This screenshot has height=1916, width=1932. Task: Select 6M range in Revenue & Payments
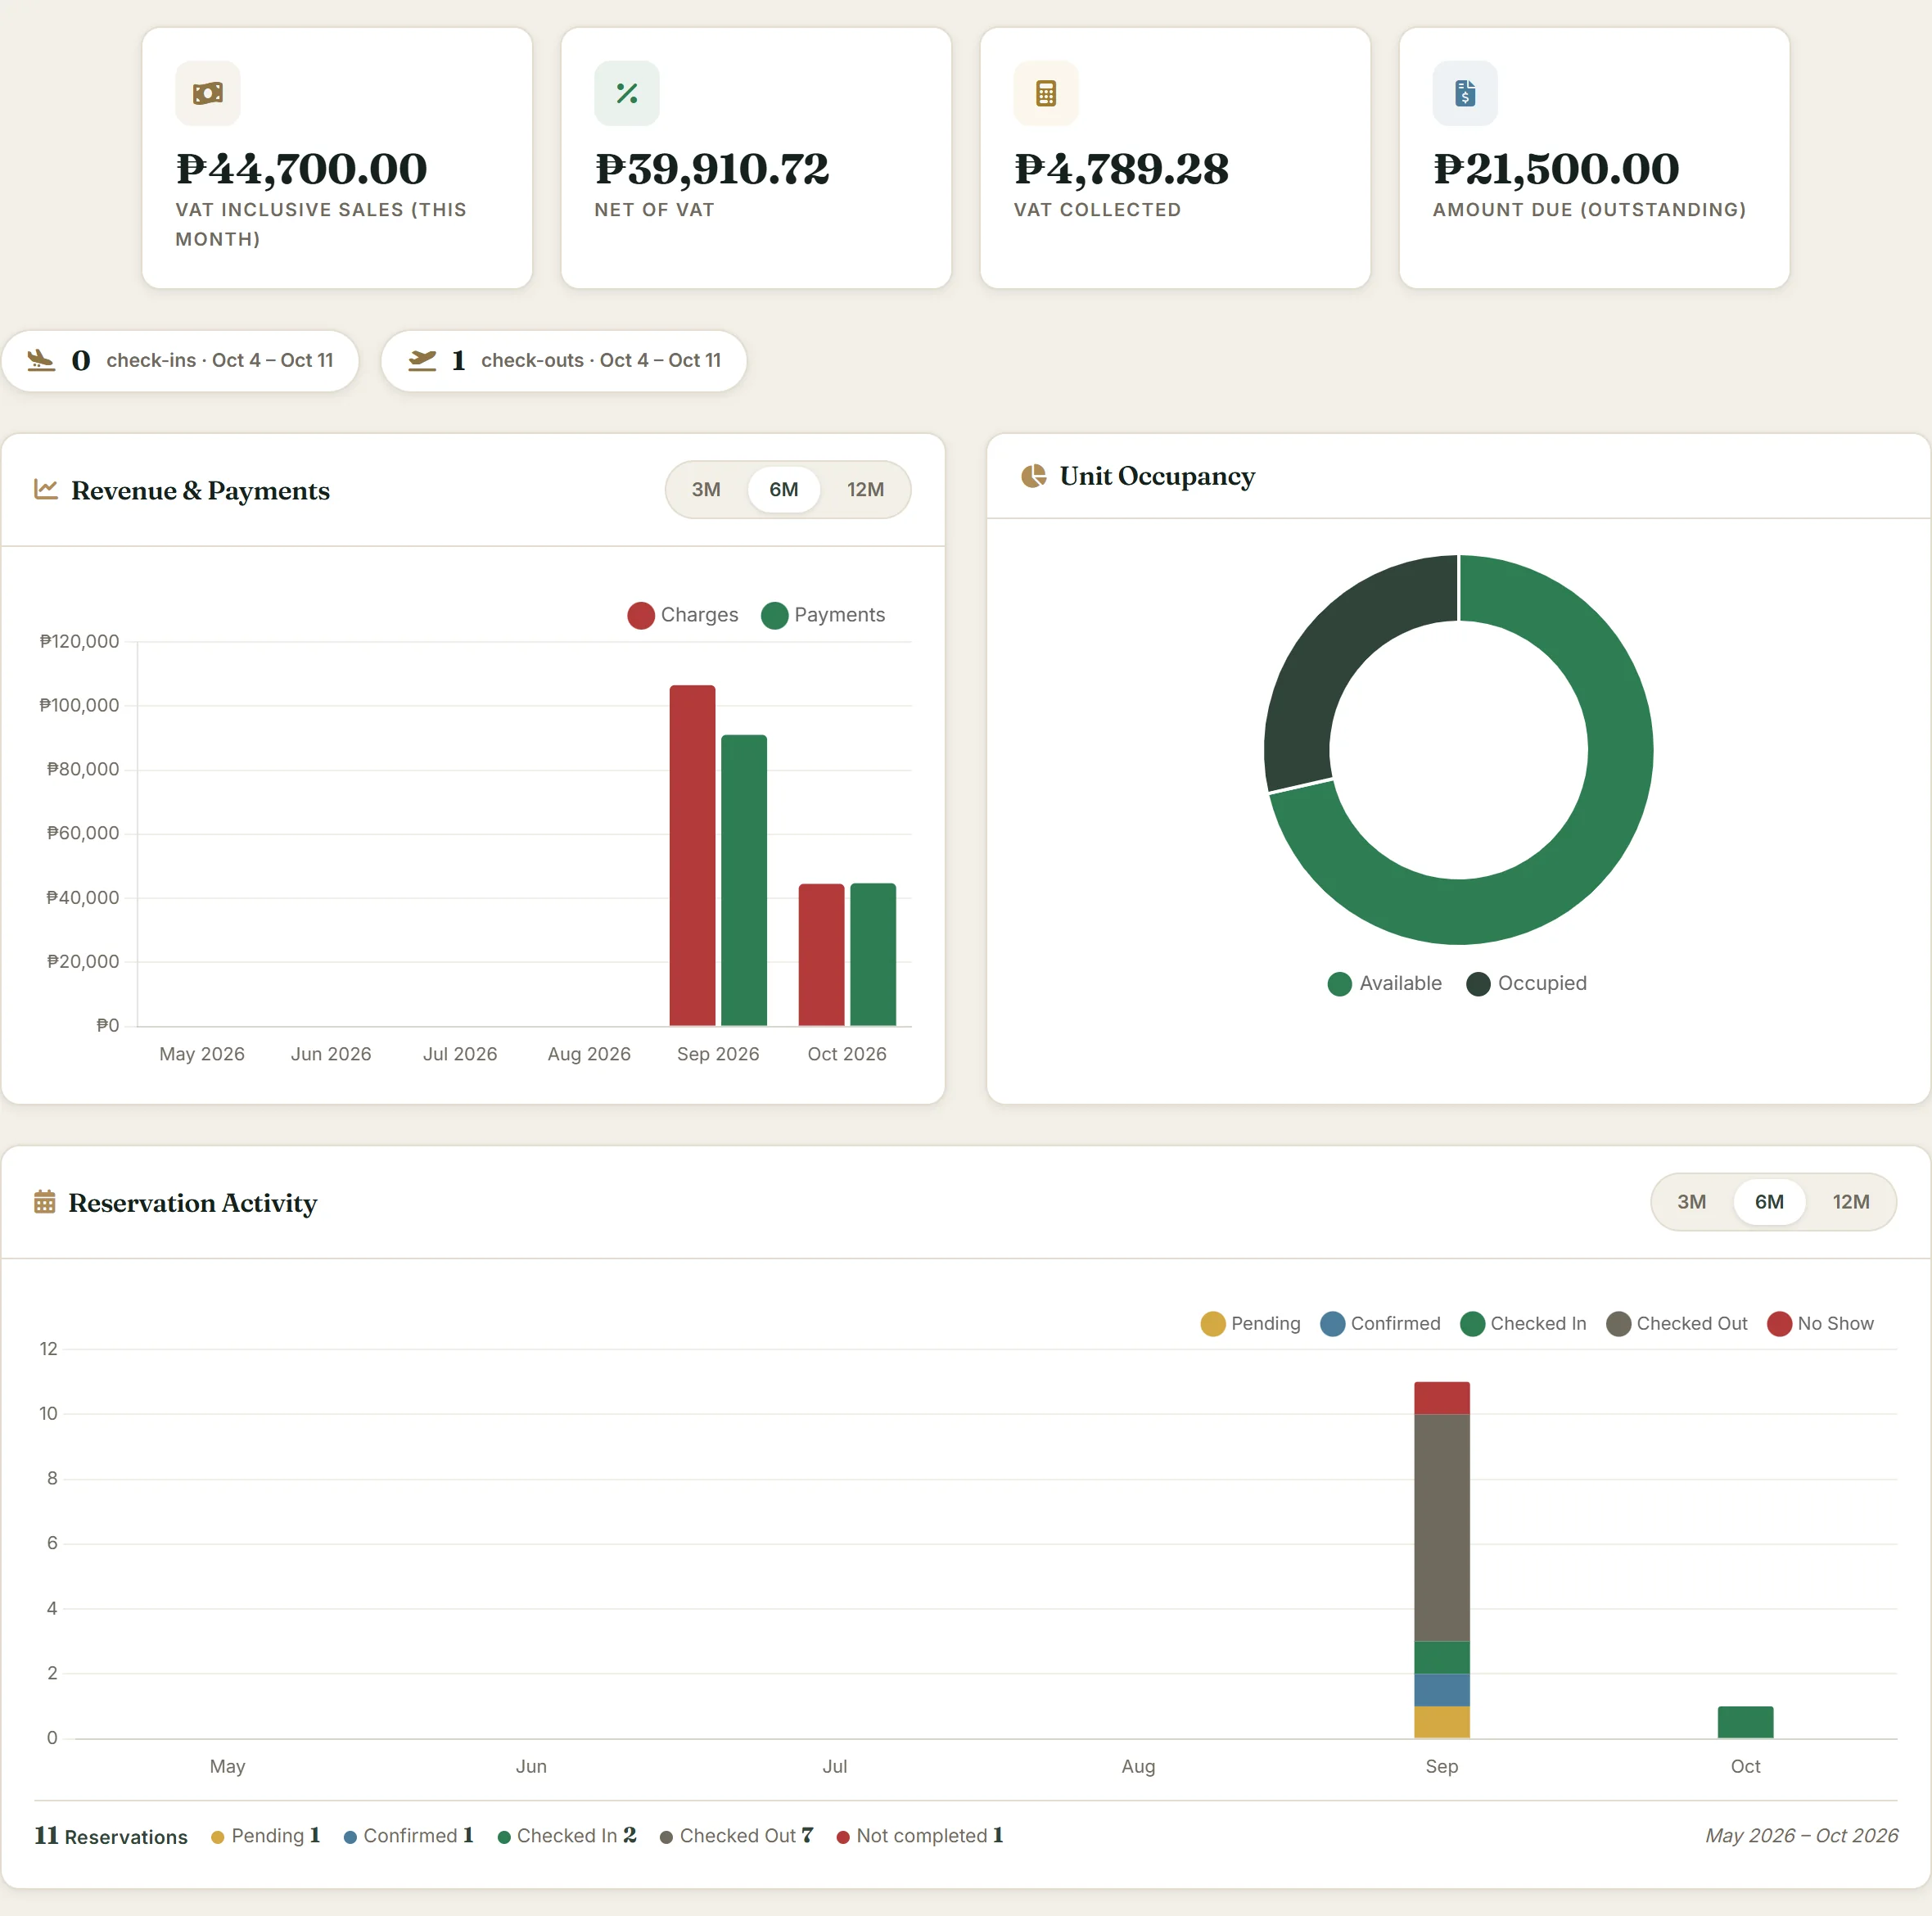(784, 489)
